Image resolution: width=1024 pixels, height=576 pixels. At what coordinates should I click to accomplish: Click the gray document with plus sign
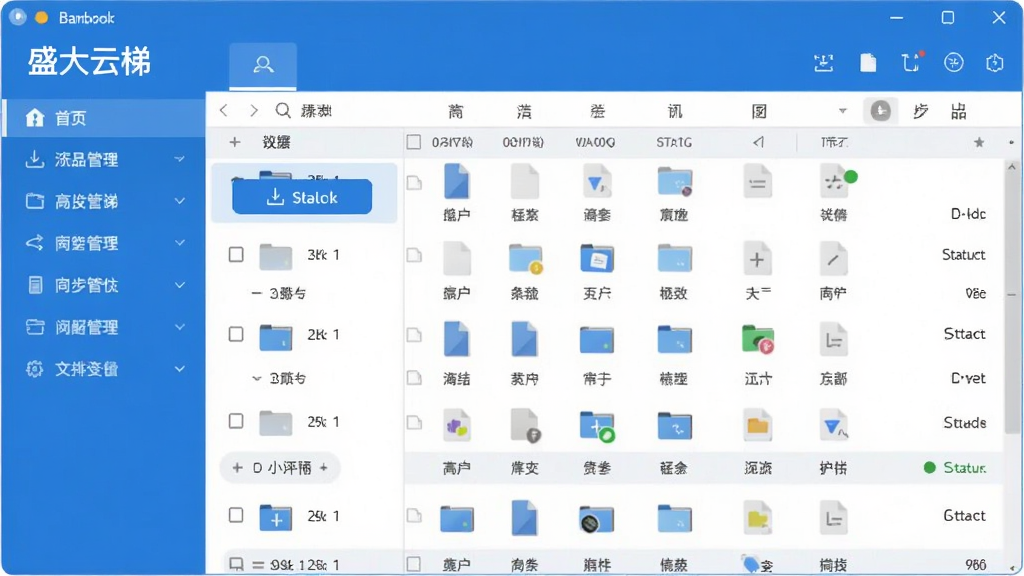pyautogui.click(x=758, y=259)
